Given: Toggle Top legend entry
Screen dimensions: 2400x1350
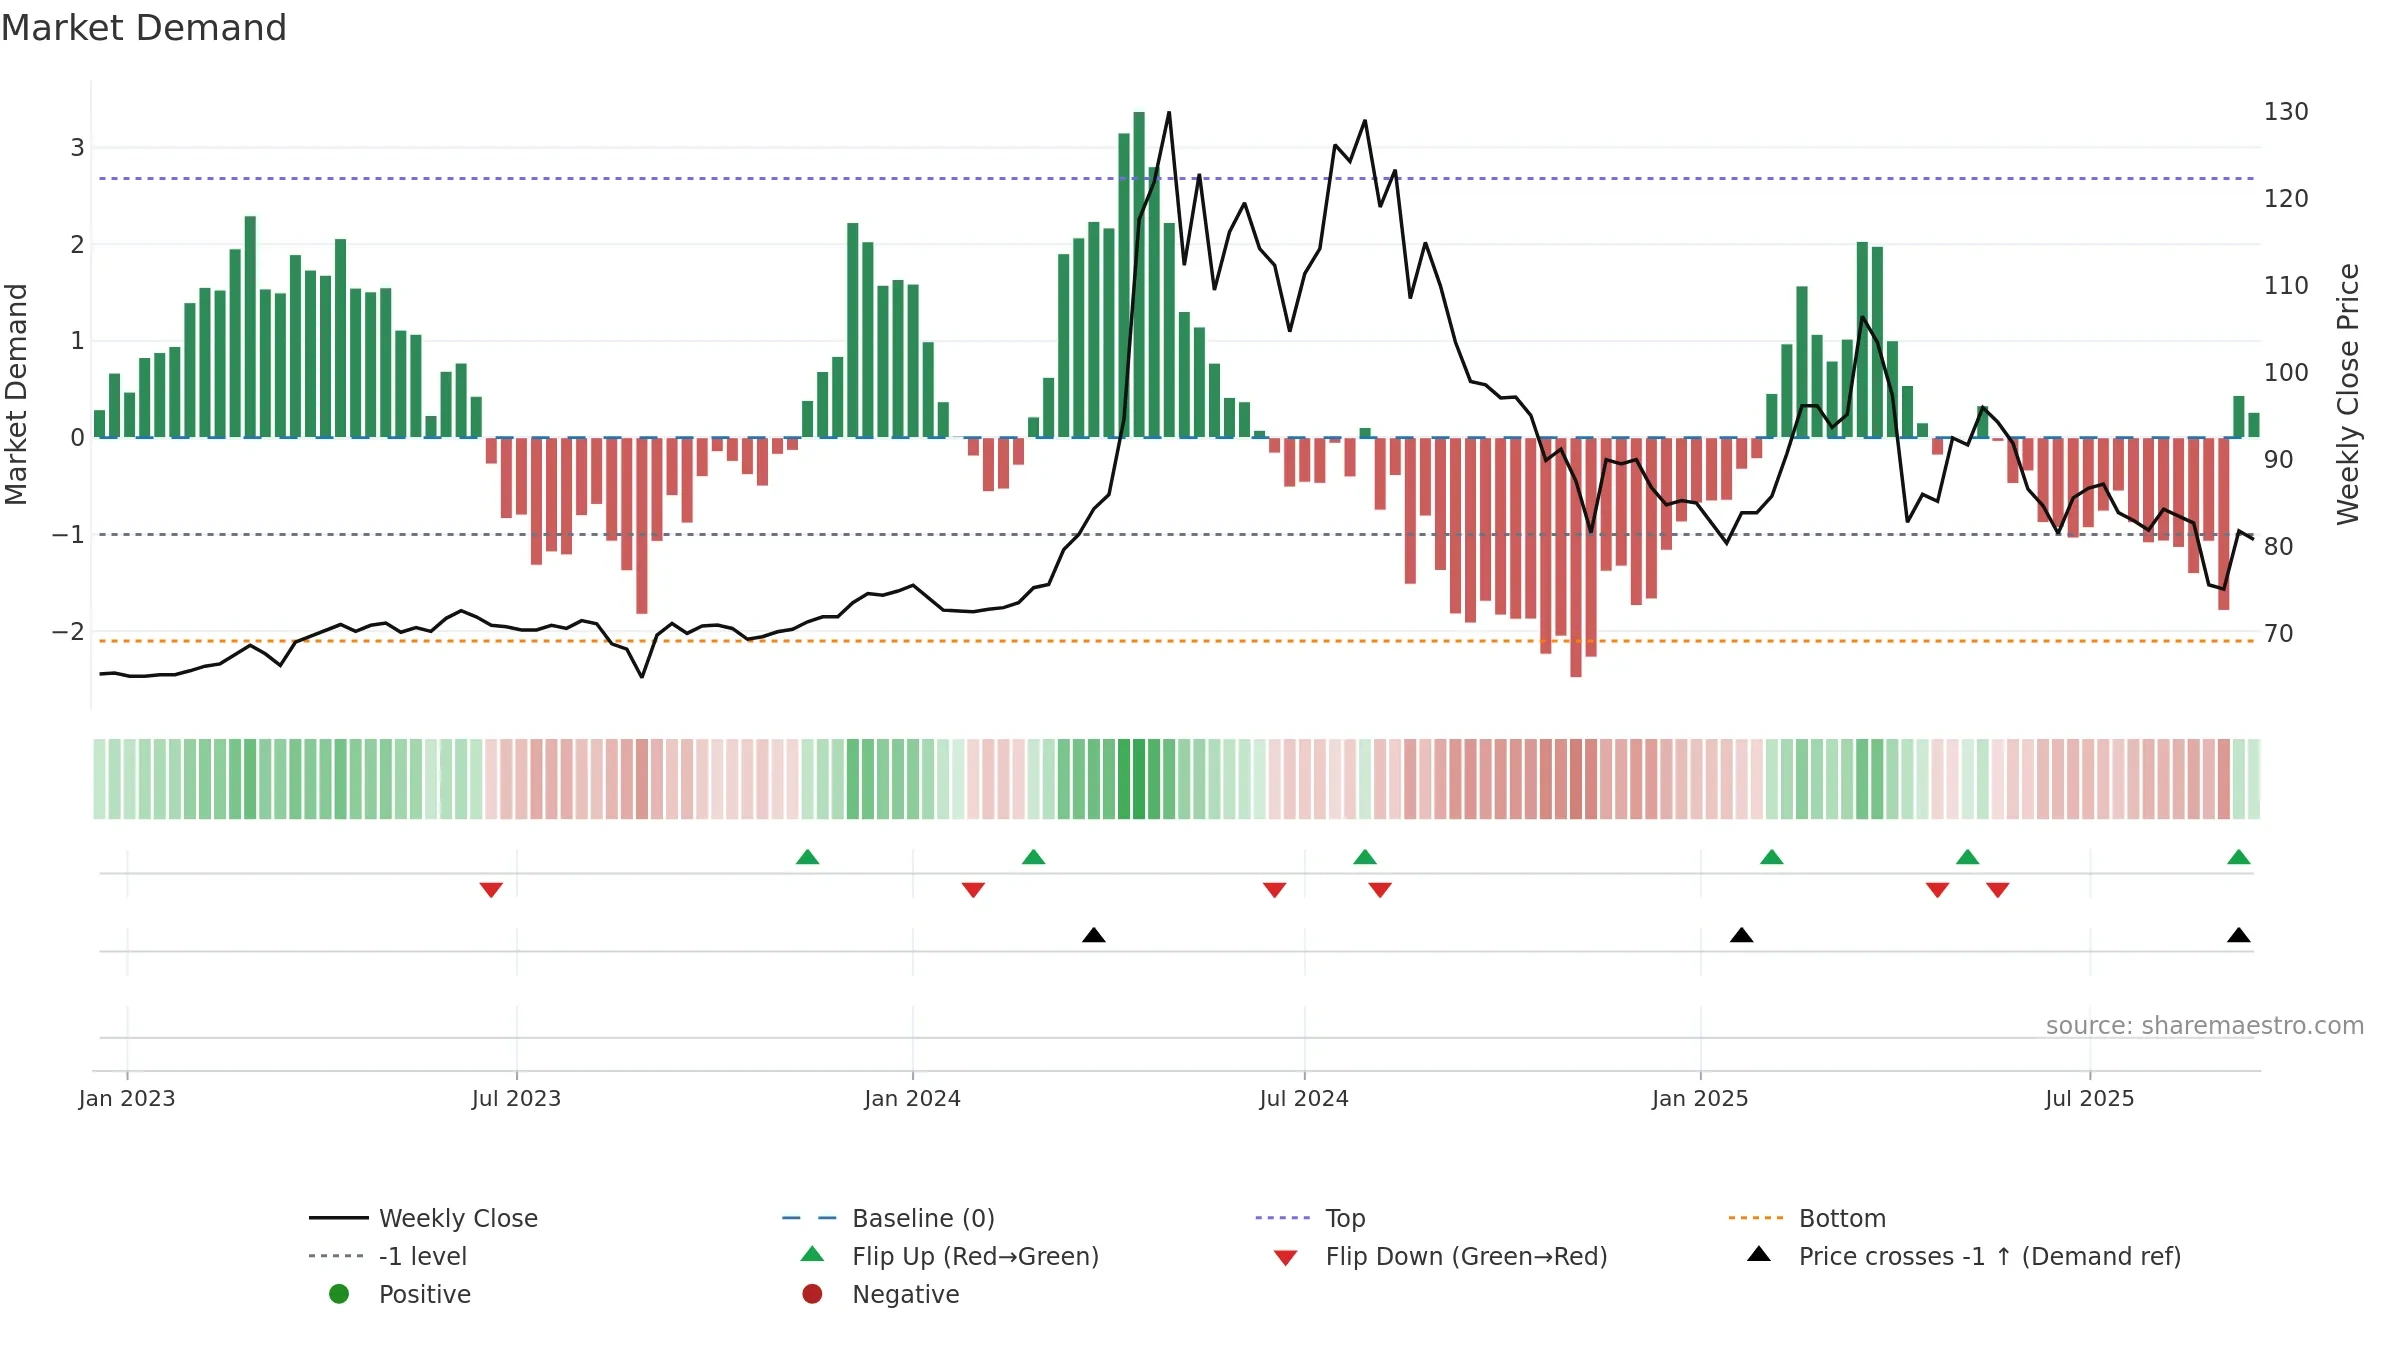Looking at the screenshot, I should point(1310,1218).
